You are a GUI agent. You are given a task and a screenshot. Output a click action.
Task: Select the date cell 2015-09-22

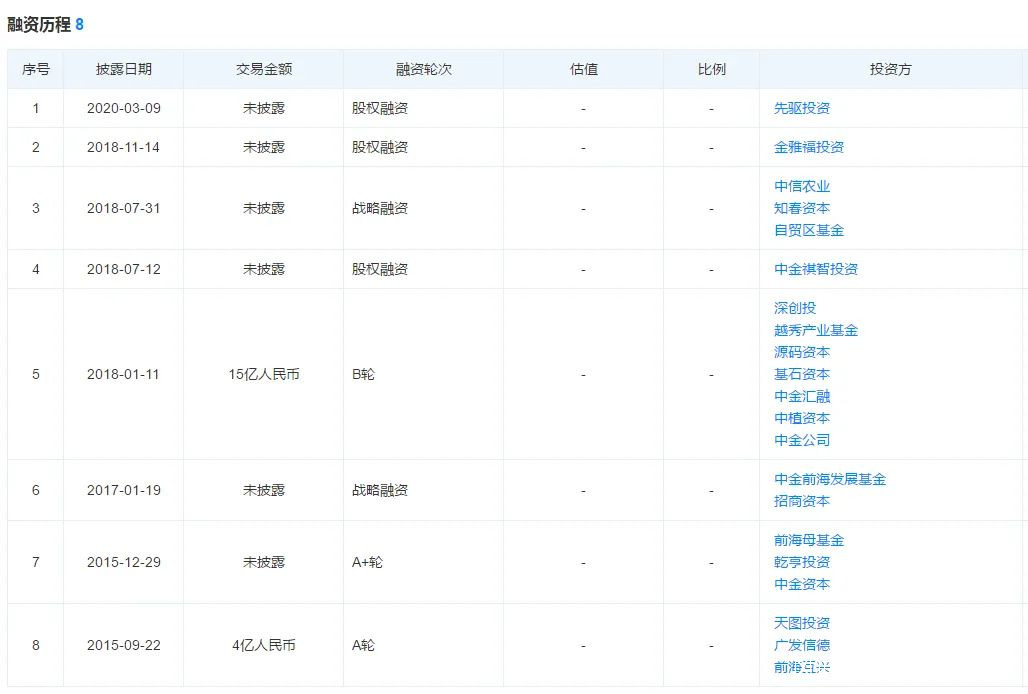[124, 646]
